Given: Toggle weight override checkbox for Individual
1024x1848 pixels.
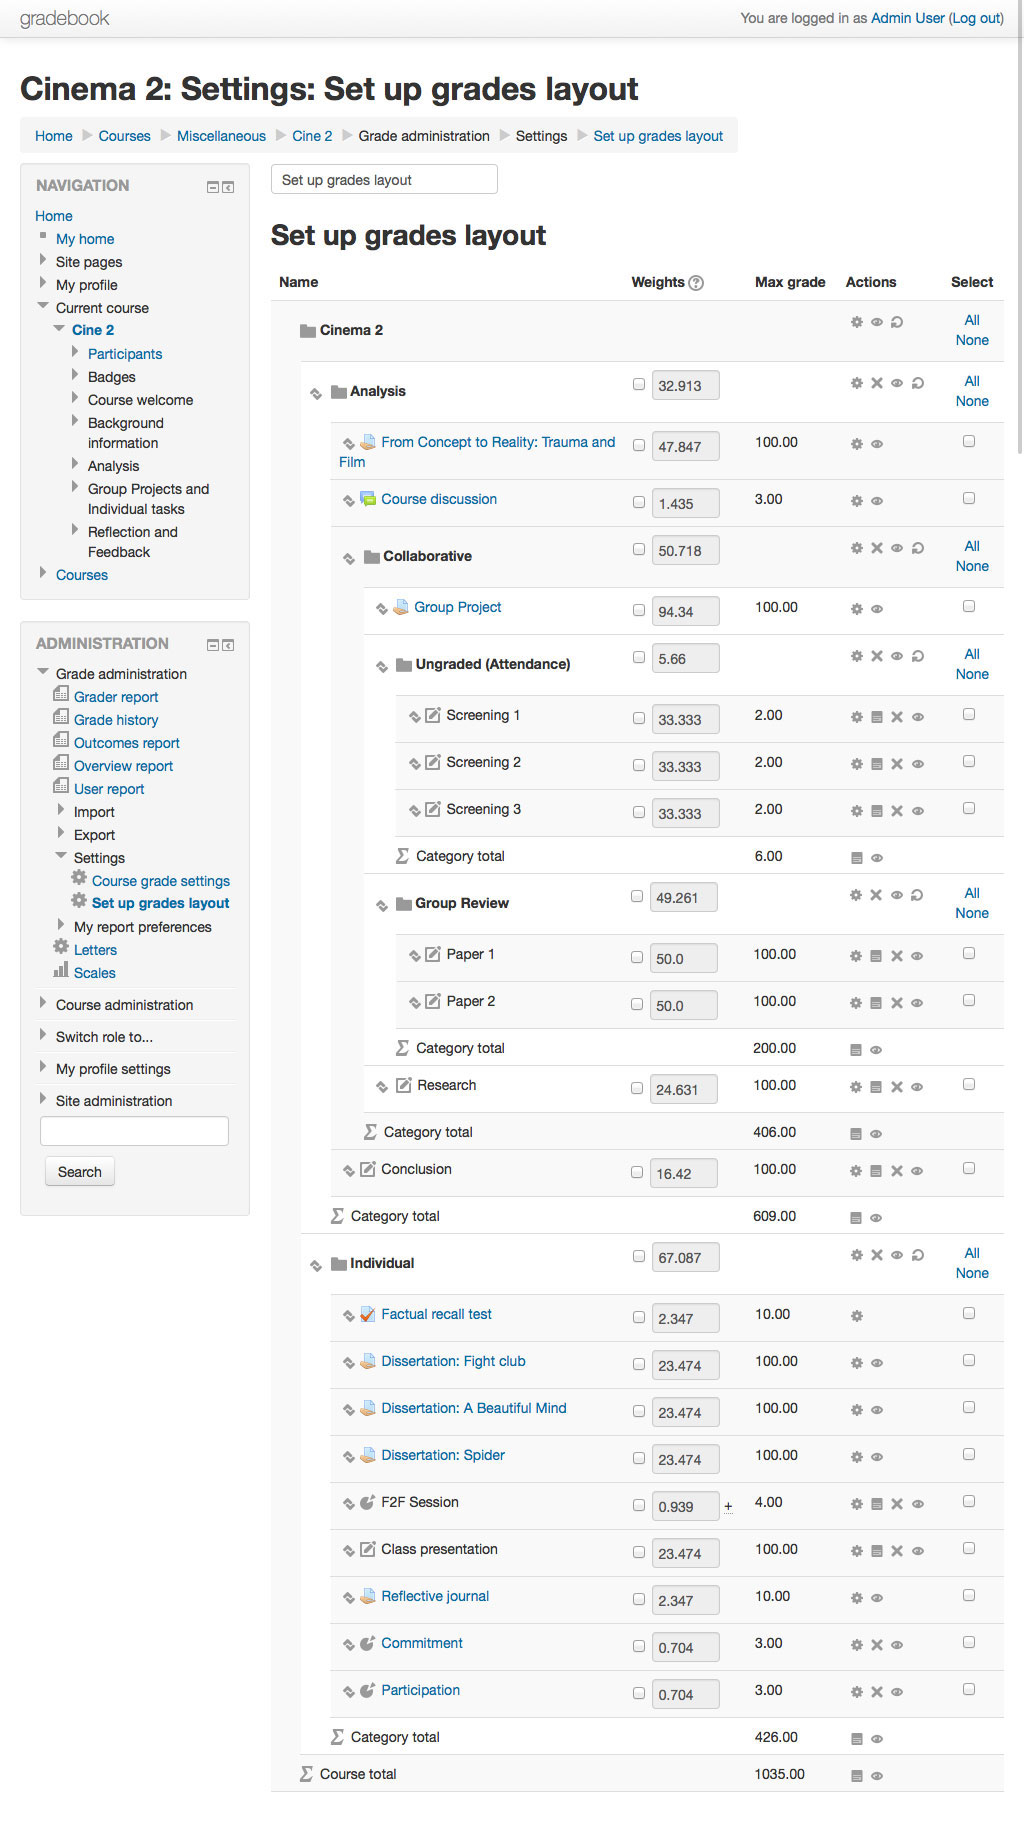Looking at the screenshot, I should pyautogui.click(x=638, y=1256).
